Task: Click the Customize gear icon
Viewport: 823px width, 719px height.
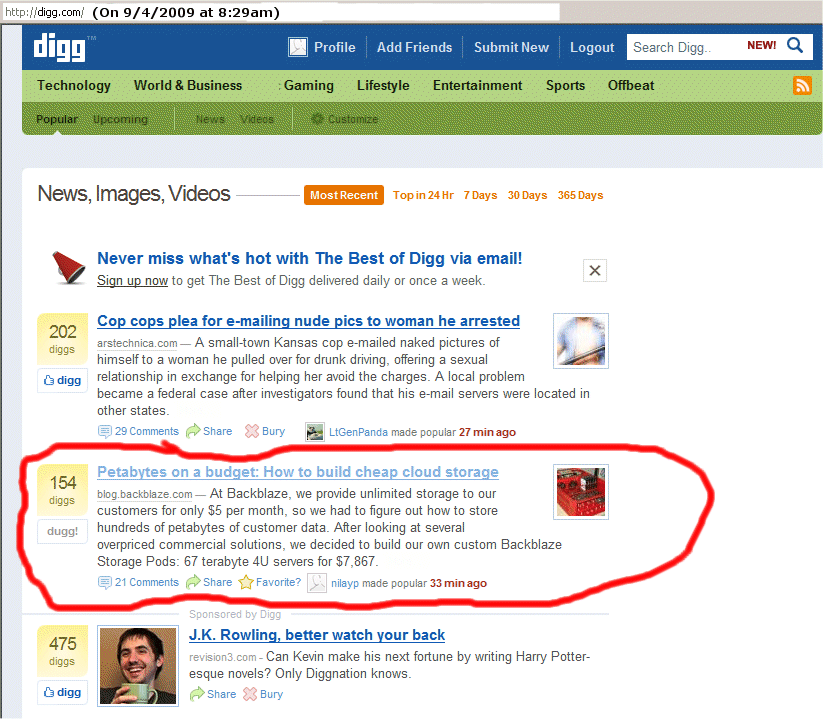Action: [317, 119]
